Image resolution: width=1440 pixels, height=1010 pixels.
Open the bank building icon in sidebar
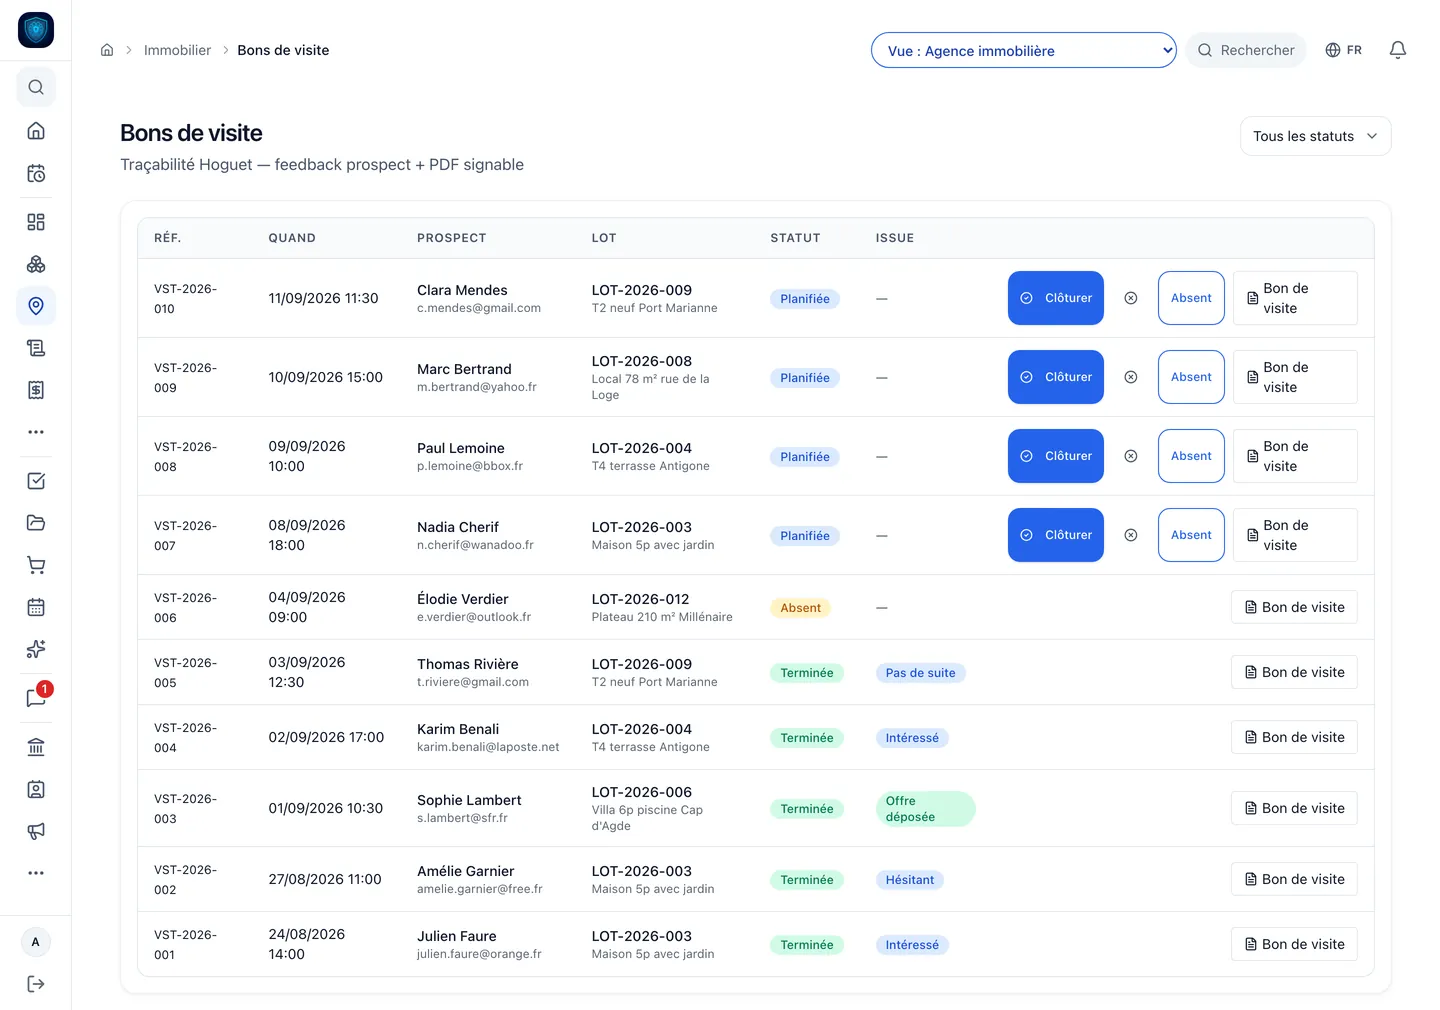point(36,747)
